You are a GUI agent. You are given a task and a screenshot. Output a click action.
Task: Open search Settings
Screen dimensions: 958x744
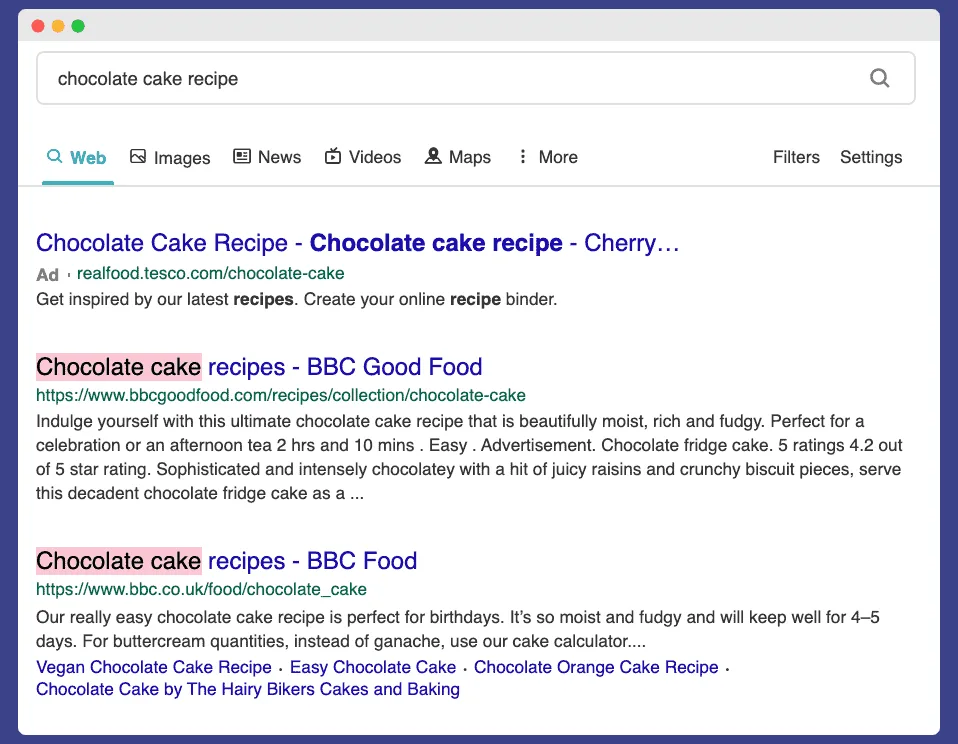[x=870, y=157]
